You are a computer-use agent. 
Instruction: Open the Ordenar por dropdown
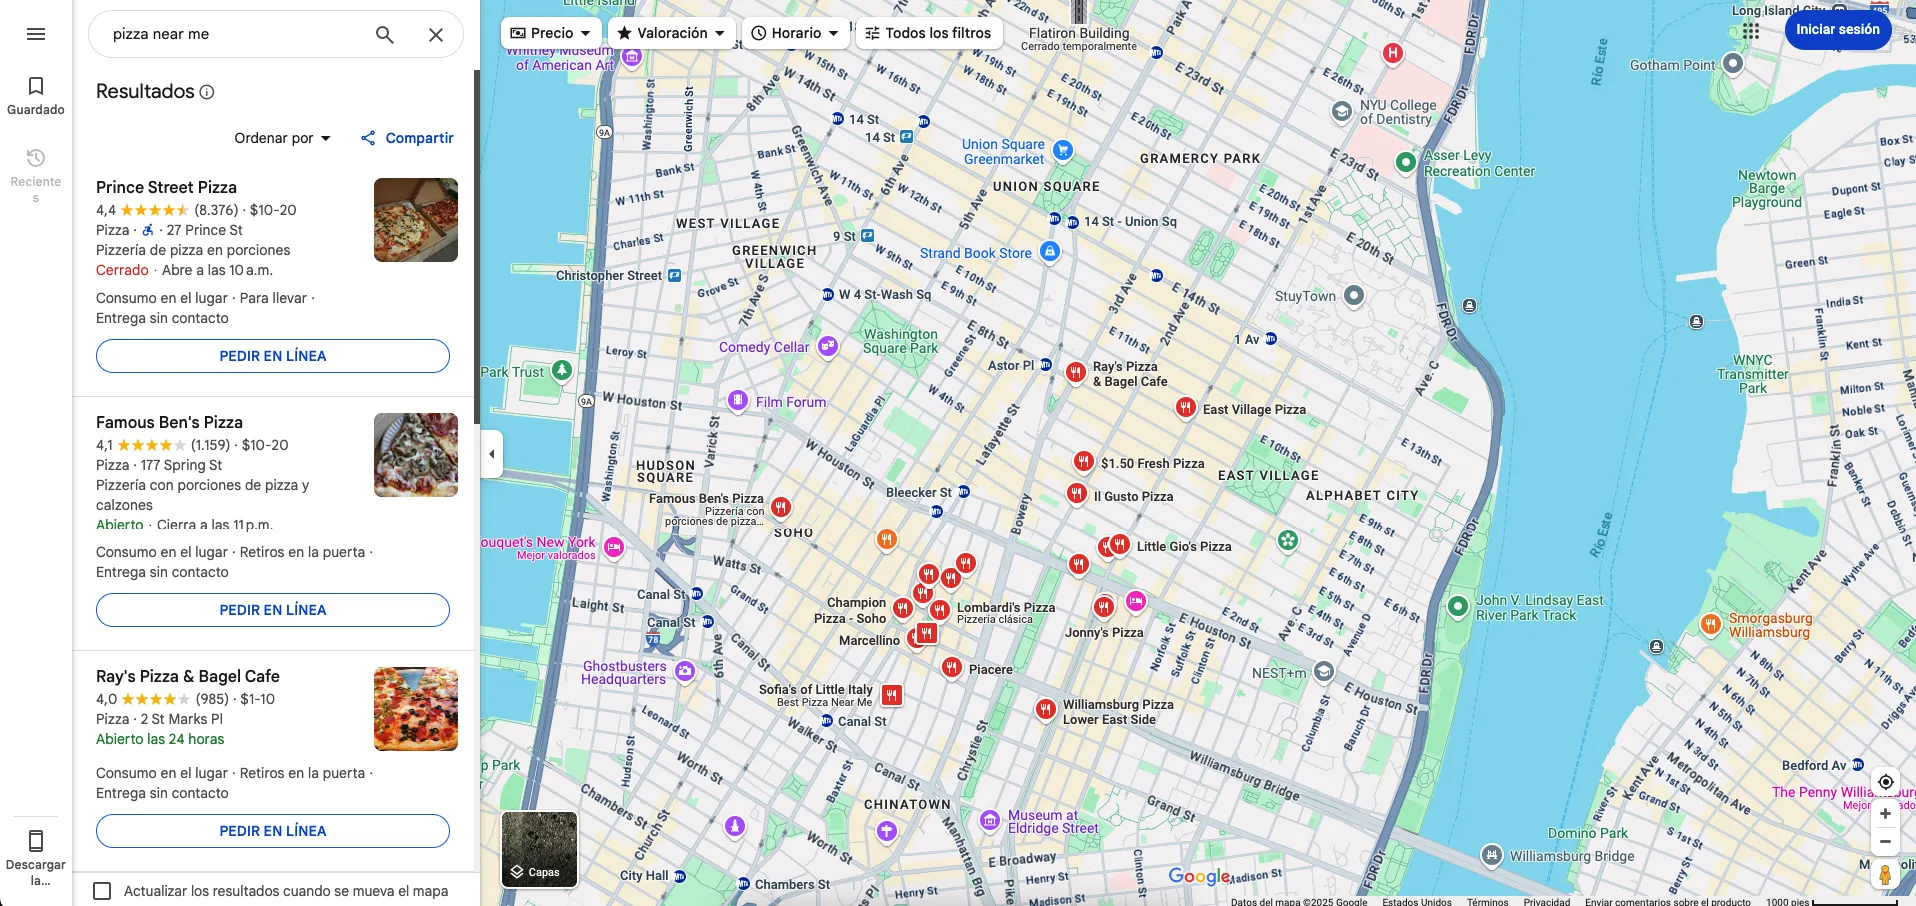[x=282, y=138]
